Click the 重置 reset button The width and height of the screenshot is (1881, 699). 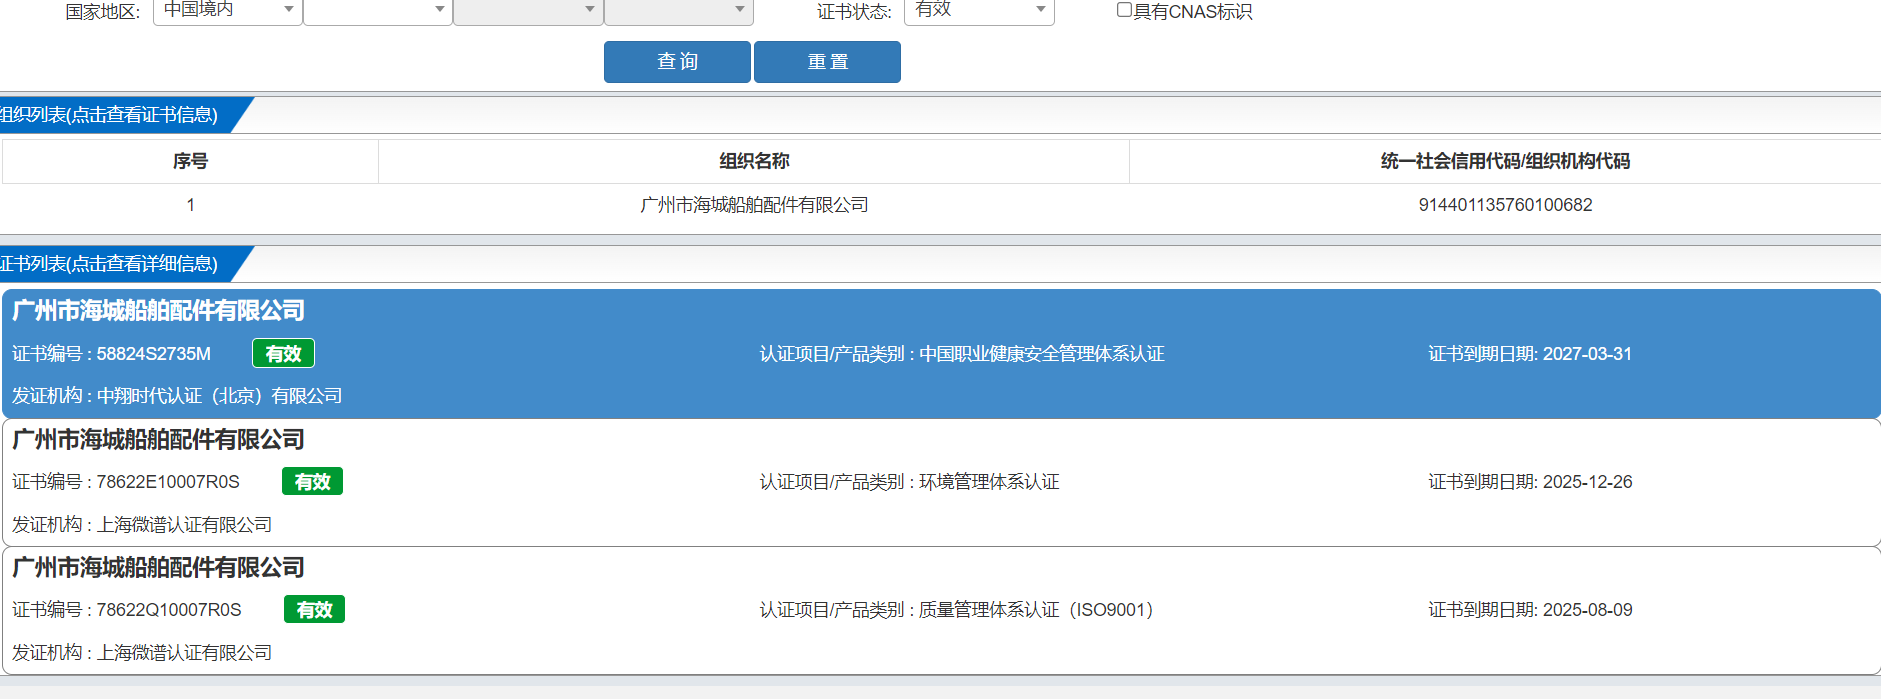click(827, 62)
